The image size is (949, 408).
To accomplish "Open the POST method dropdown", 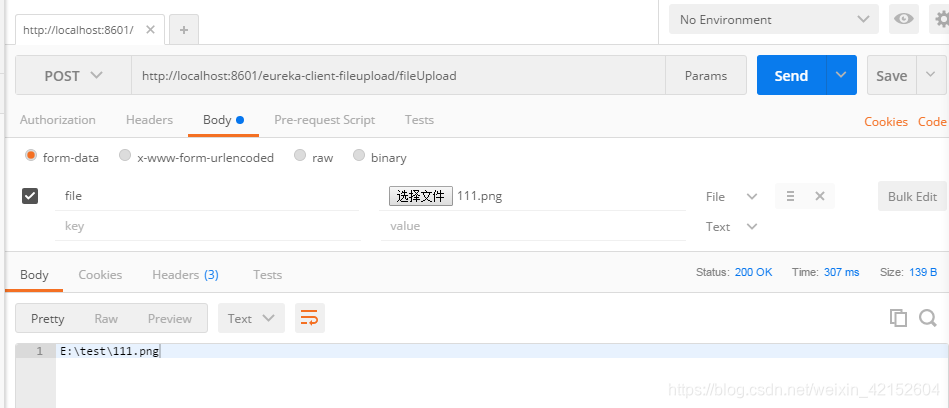I will pos(73,76).
